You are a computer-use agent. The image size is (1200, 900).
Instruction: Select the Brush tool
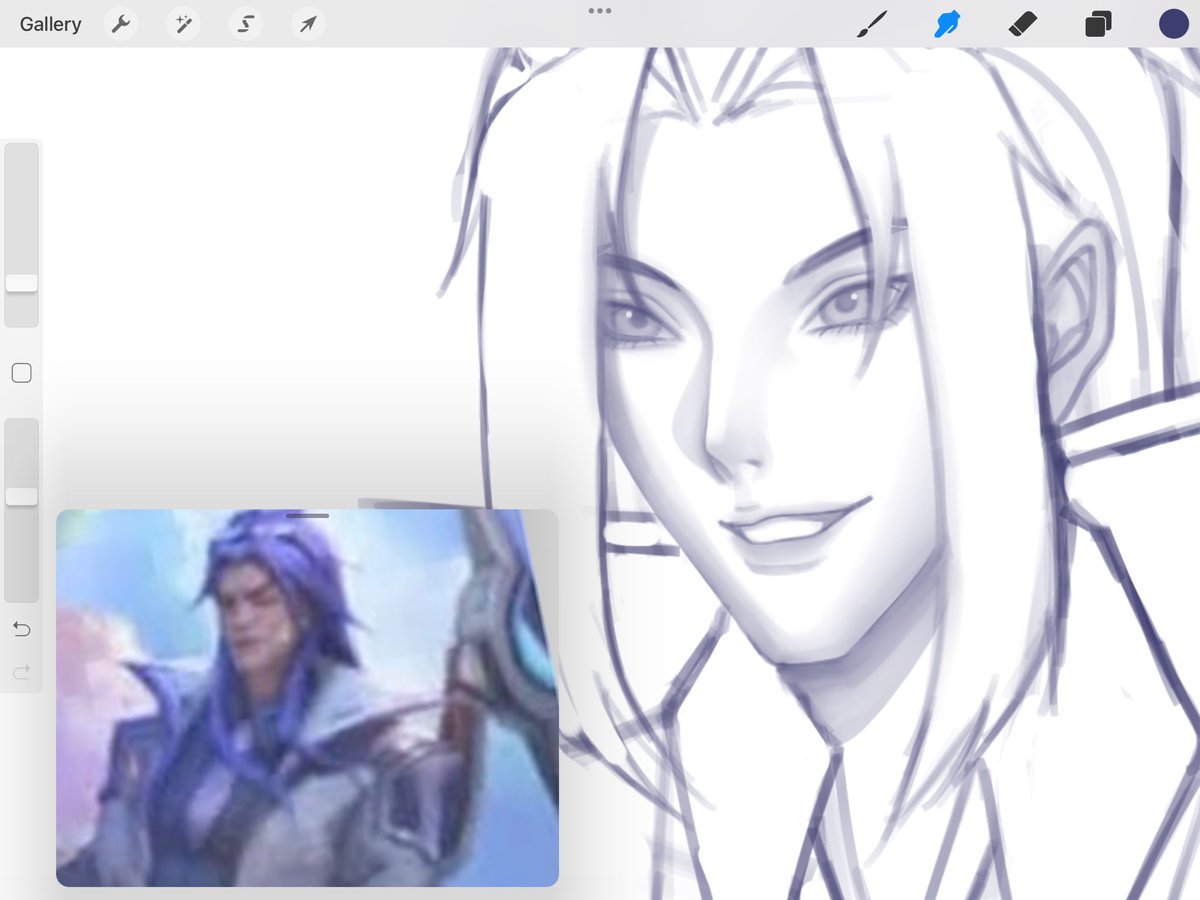point(872,24)
